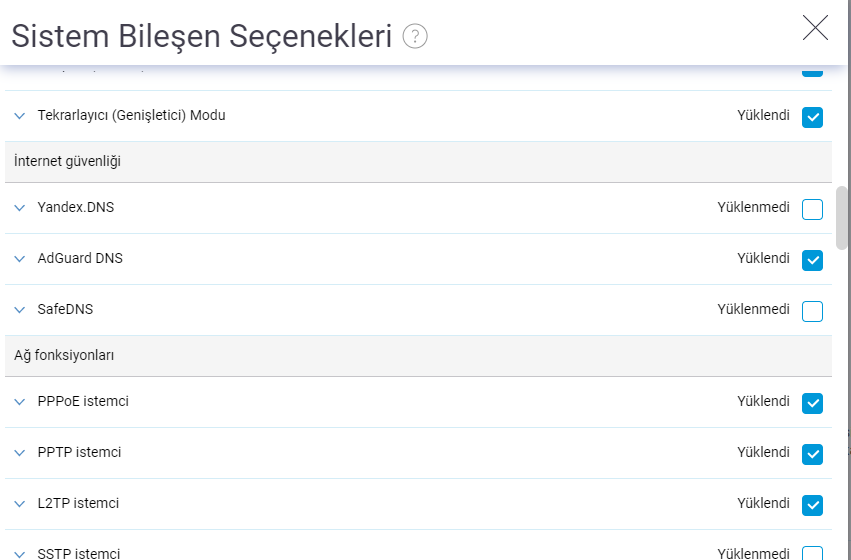Viewport: 851px width, 560px height.
Task: Expand PPPoE istemci details chevron
Action: pyautogui.click(x=20, y=402)
